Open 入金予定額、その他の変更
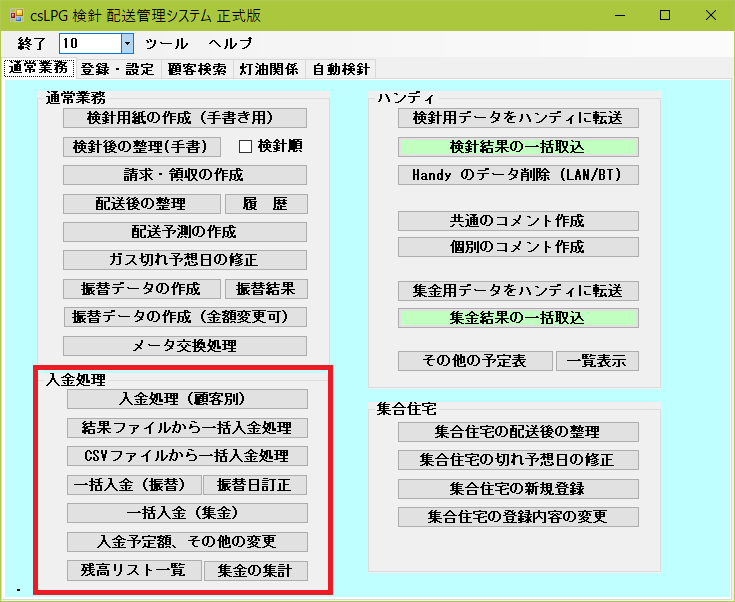This screenshot has width=735, height=602. coord(187,542)
